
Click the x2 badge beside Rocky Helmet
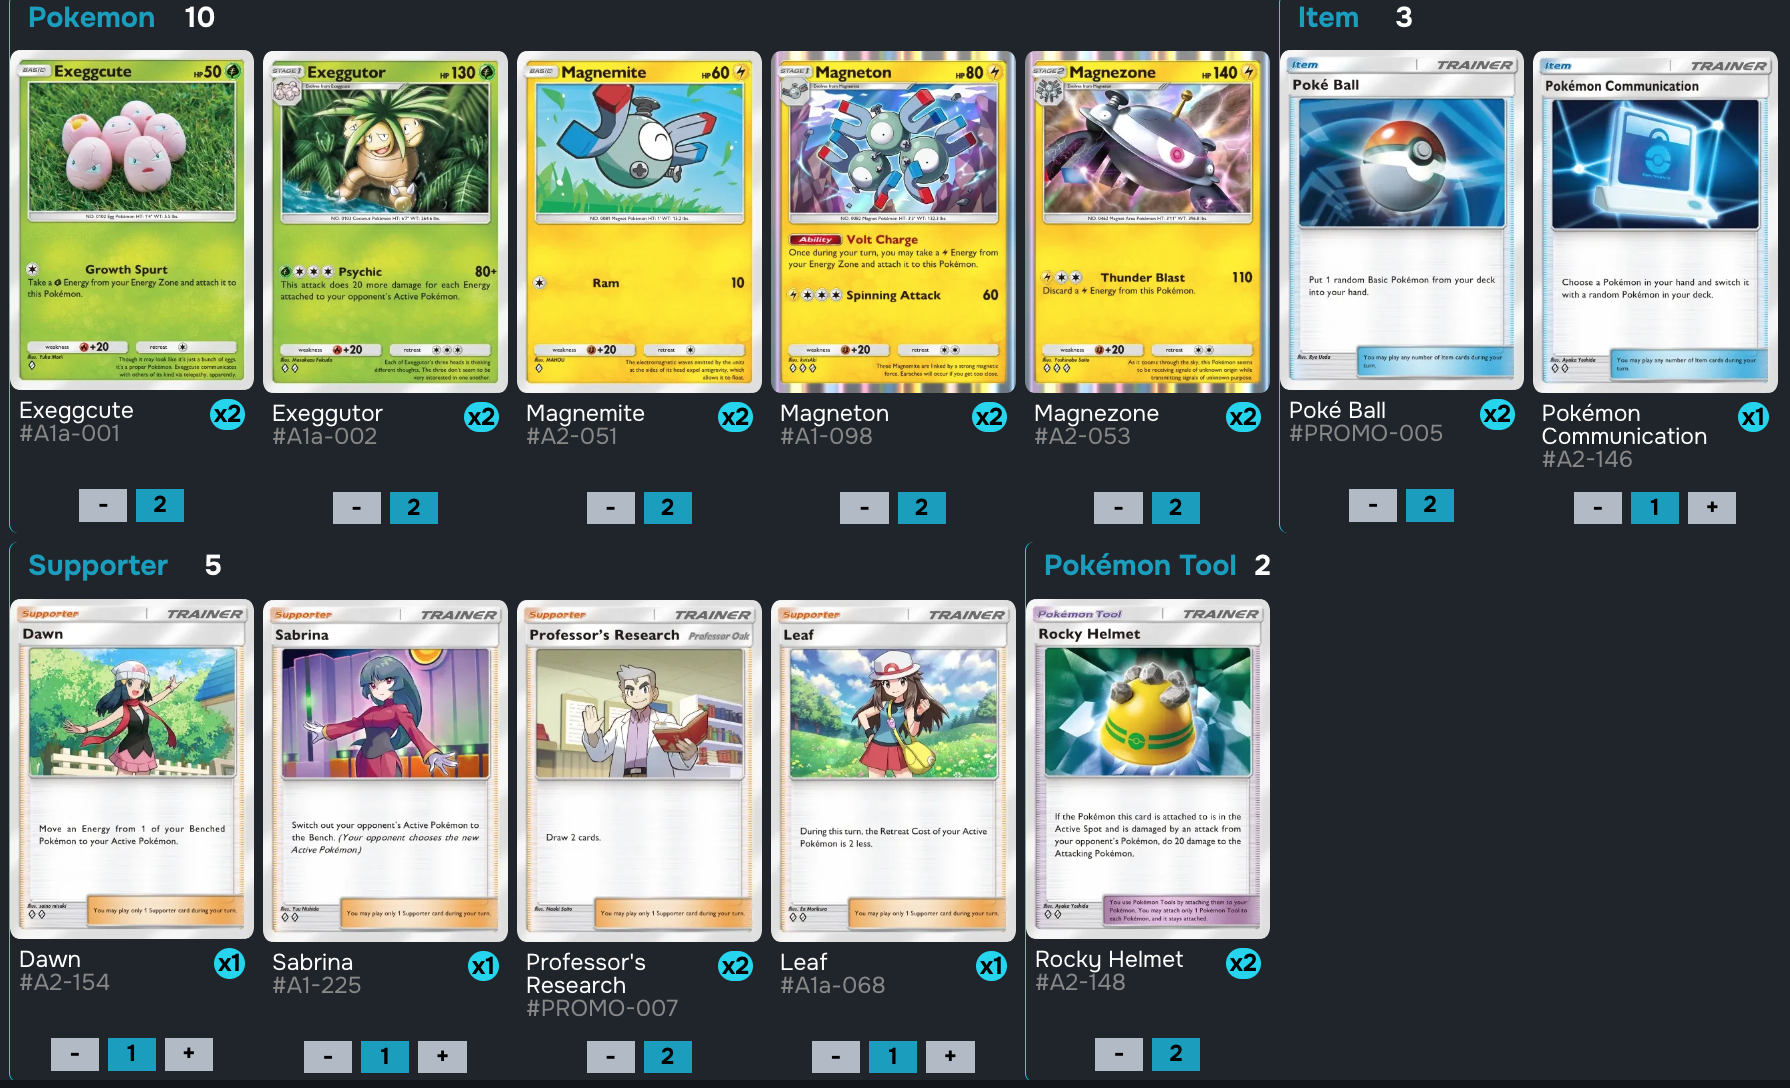(1243, 963)
